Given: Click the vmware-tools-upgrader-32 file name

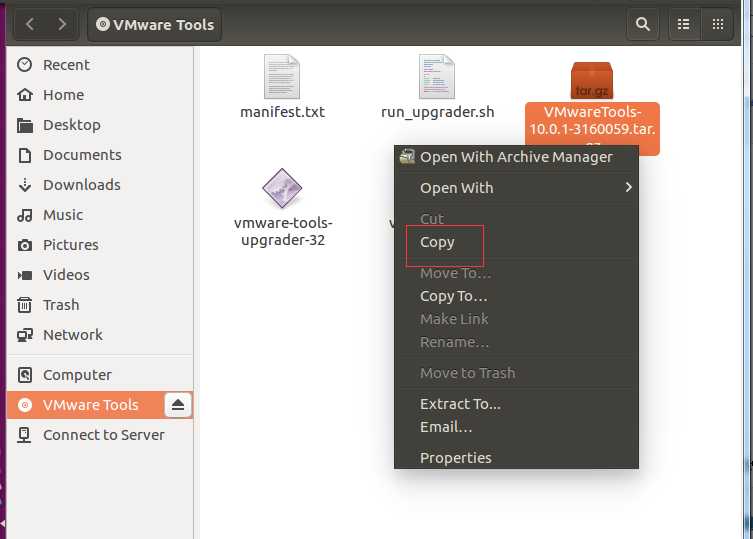Looking at the screenshot, I should tap(283, 231).
